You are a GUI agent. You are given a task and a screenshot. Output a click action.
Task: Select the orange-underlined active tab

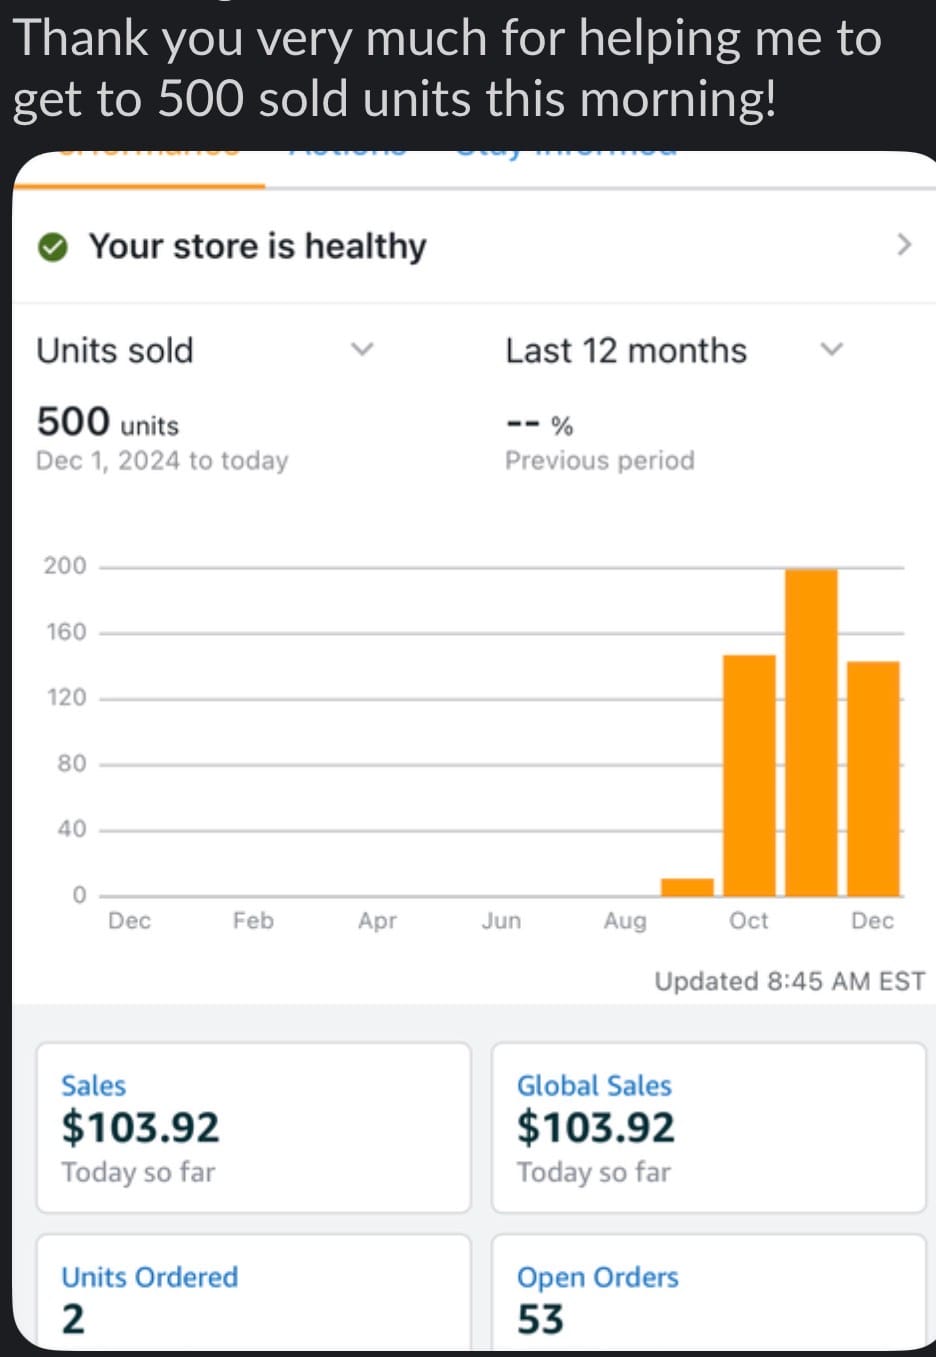[x=148, y=156]
